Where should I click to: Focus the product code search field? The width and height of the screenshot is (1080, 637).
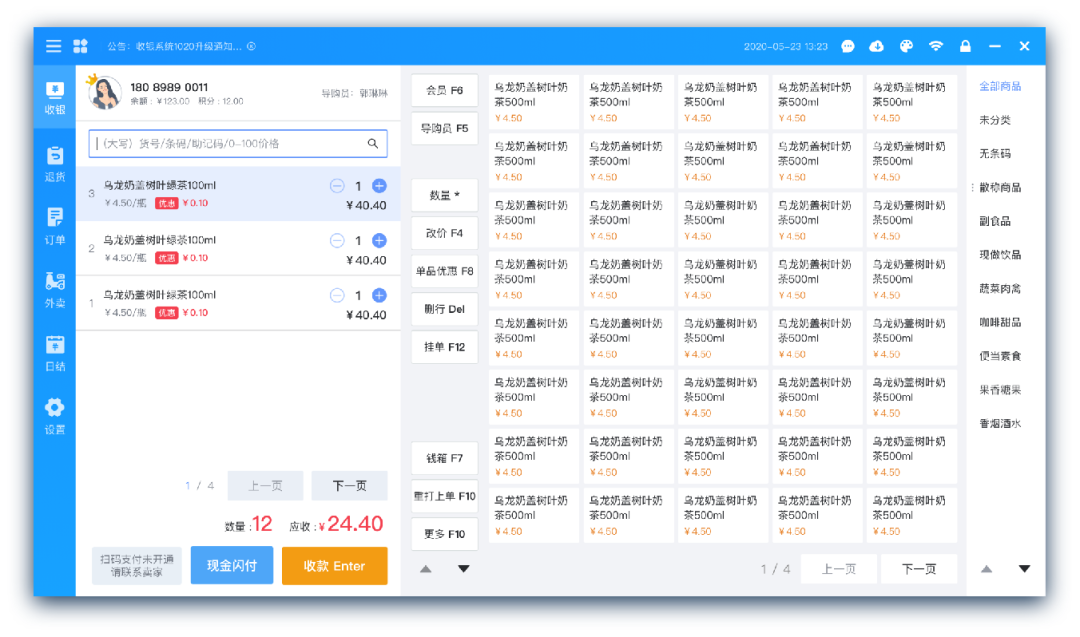tap(225, 144)
